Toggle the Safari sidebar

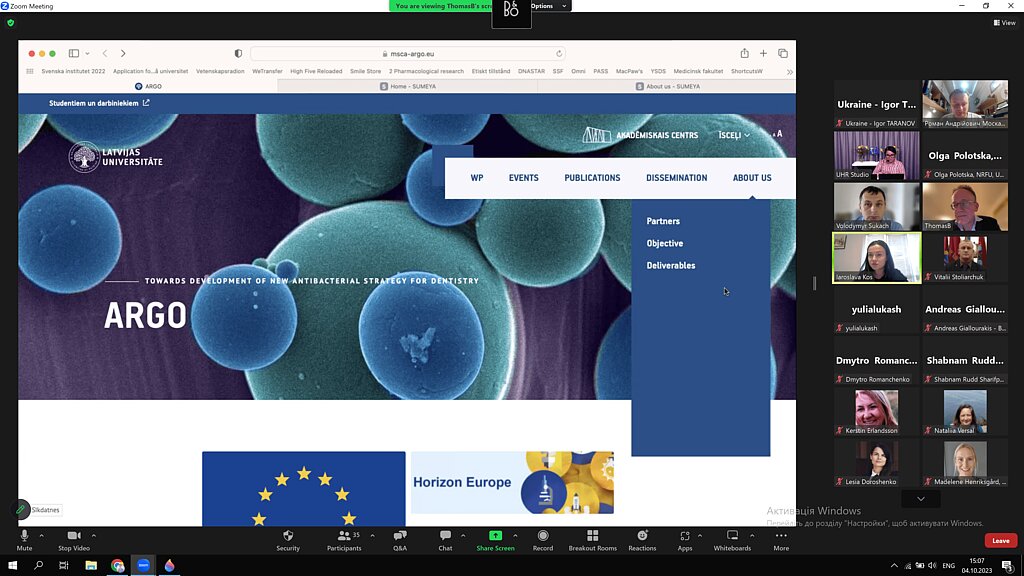(74, 54)
